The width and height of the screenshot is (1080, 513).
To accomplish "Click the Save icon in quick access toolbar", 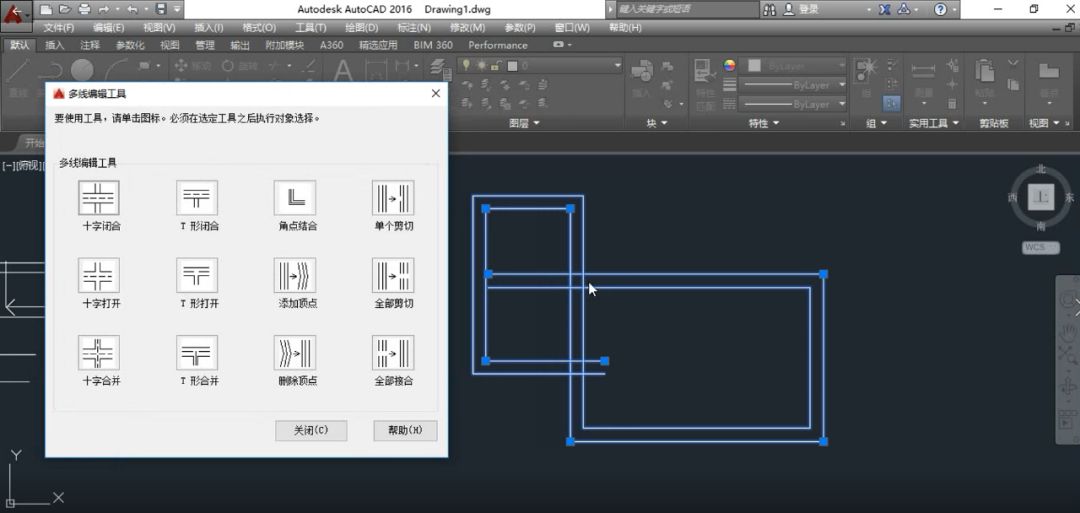I will pos(160,10).
